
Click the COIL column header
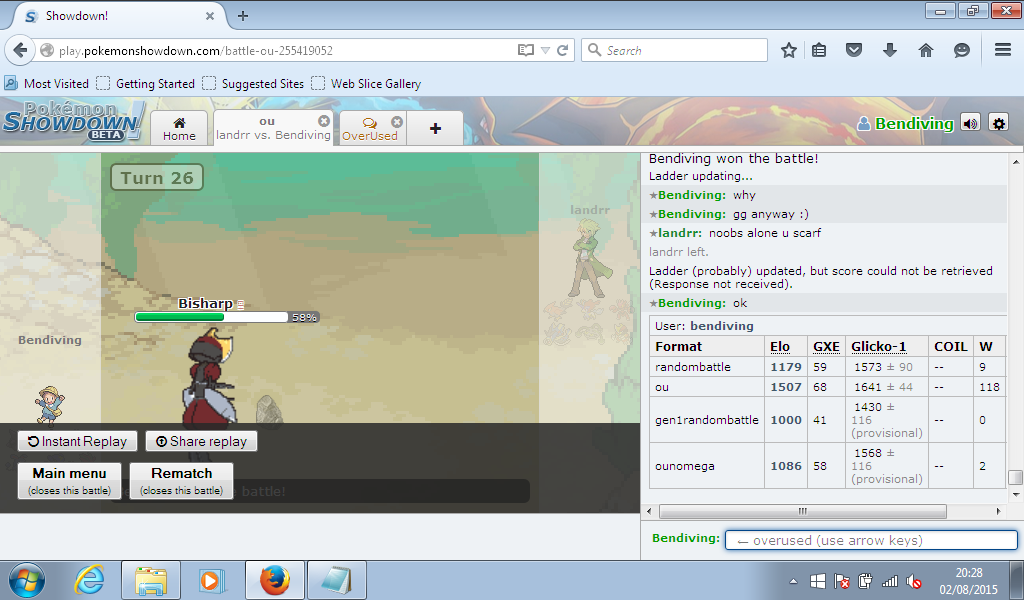point(951,347)
